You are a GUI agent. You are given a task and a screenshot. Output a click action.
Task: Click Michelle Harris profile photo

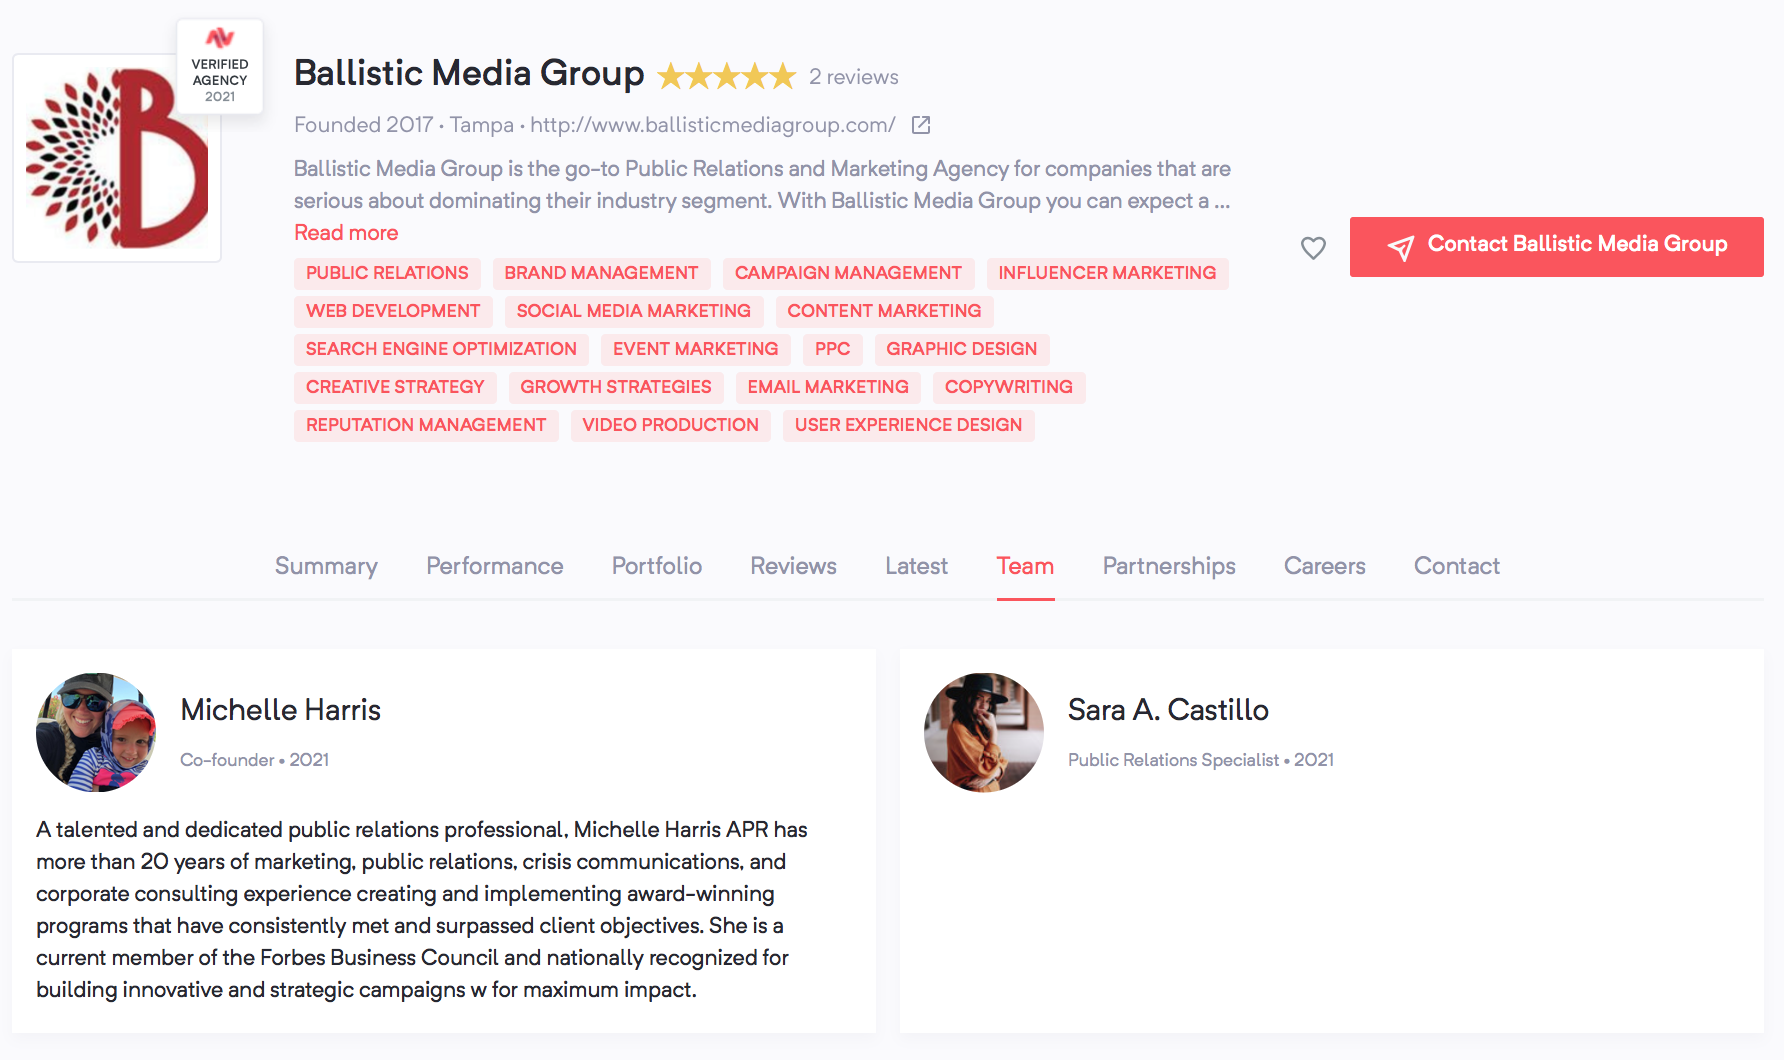(96, 732)
